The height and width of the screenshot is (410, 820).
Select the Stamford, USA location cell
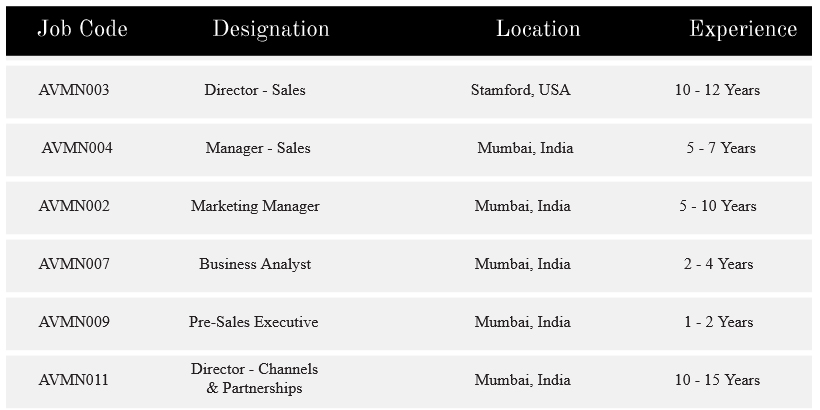520,90
